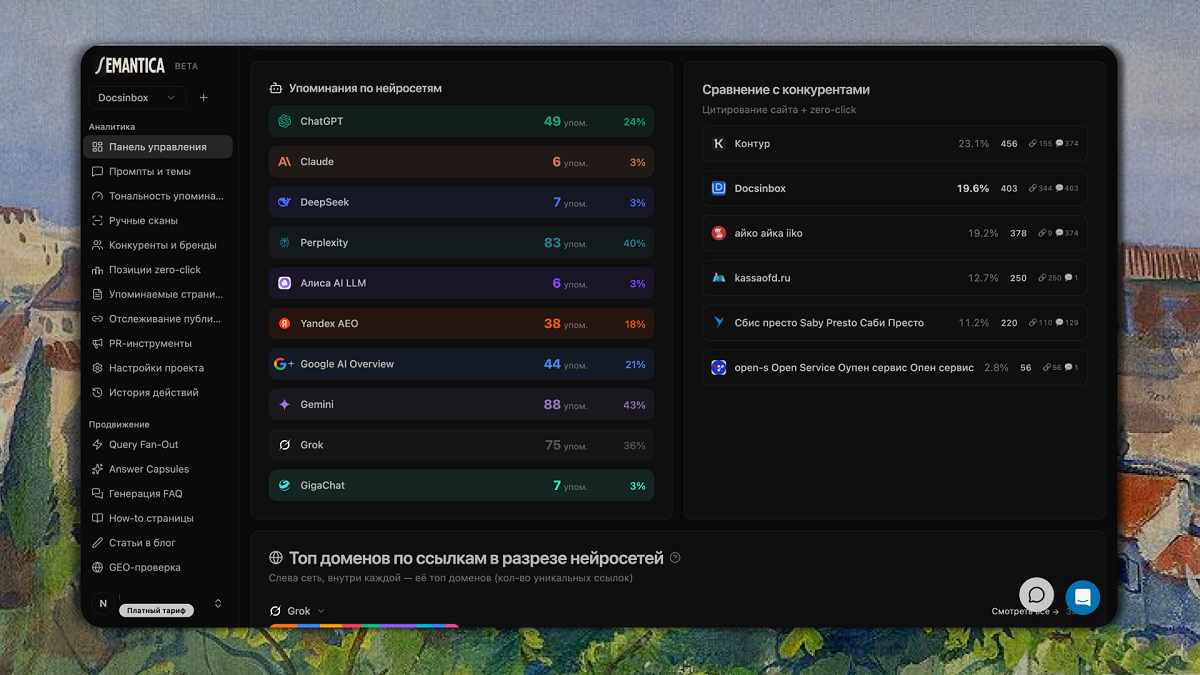Click the История действий clock icon
The image size is (1200, 675).
(97, 393)
